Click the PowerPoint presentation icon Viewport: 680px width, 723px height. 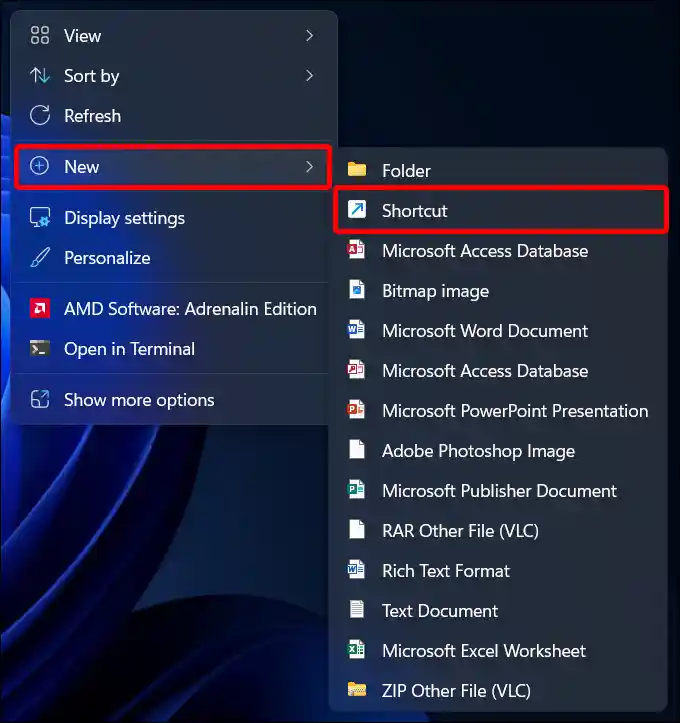click(x=356, y=409)
